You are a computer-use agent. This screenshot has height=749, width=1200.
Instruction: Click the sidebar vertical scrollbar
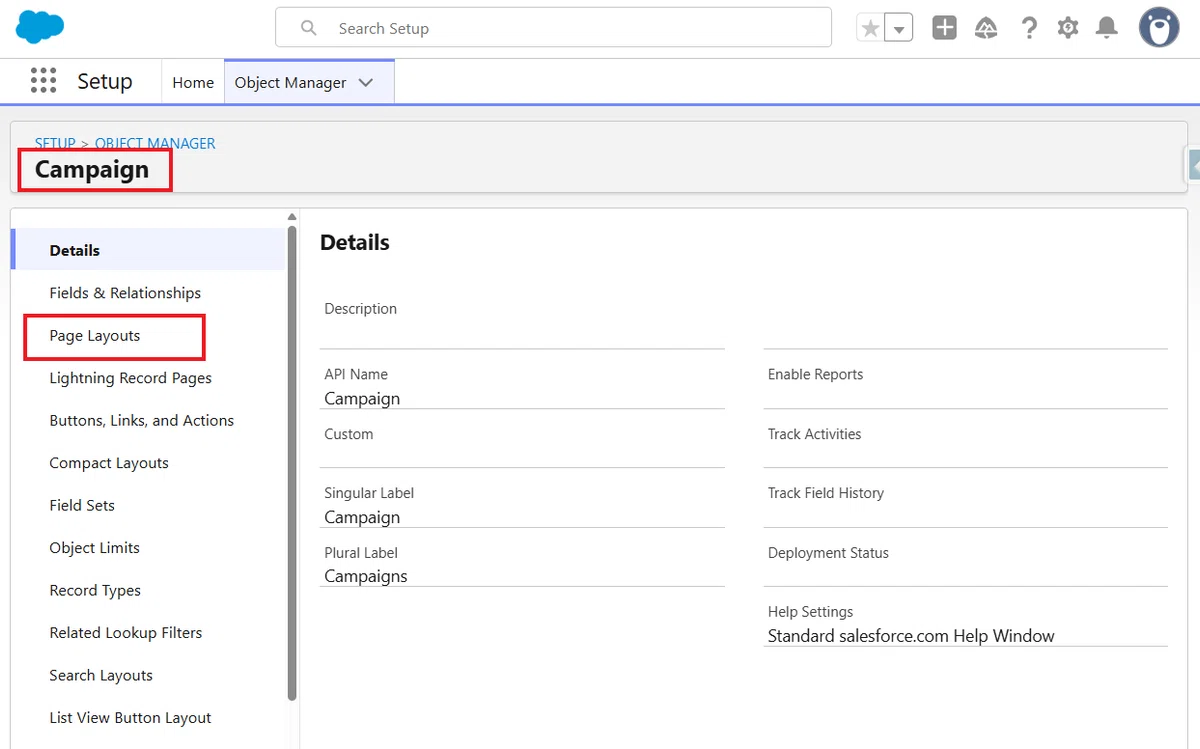tap(292, 462)
